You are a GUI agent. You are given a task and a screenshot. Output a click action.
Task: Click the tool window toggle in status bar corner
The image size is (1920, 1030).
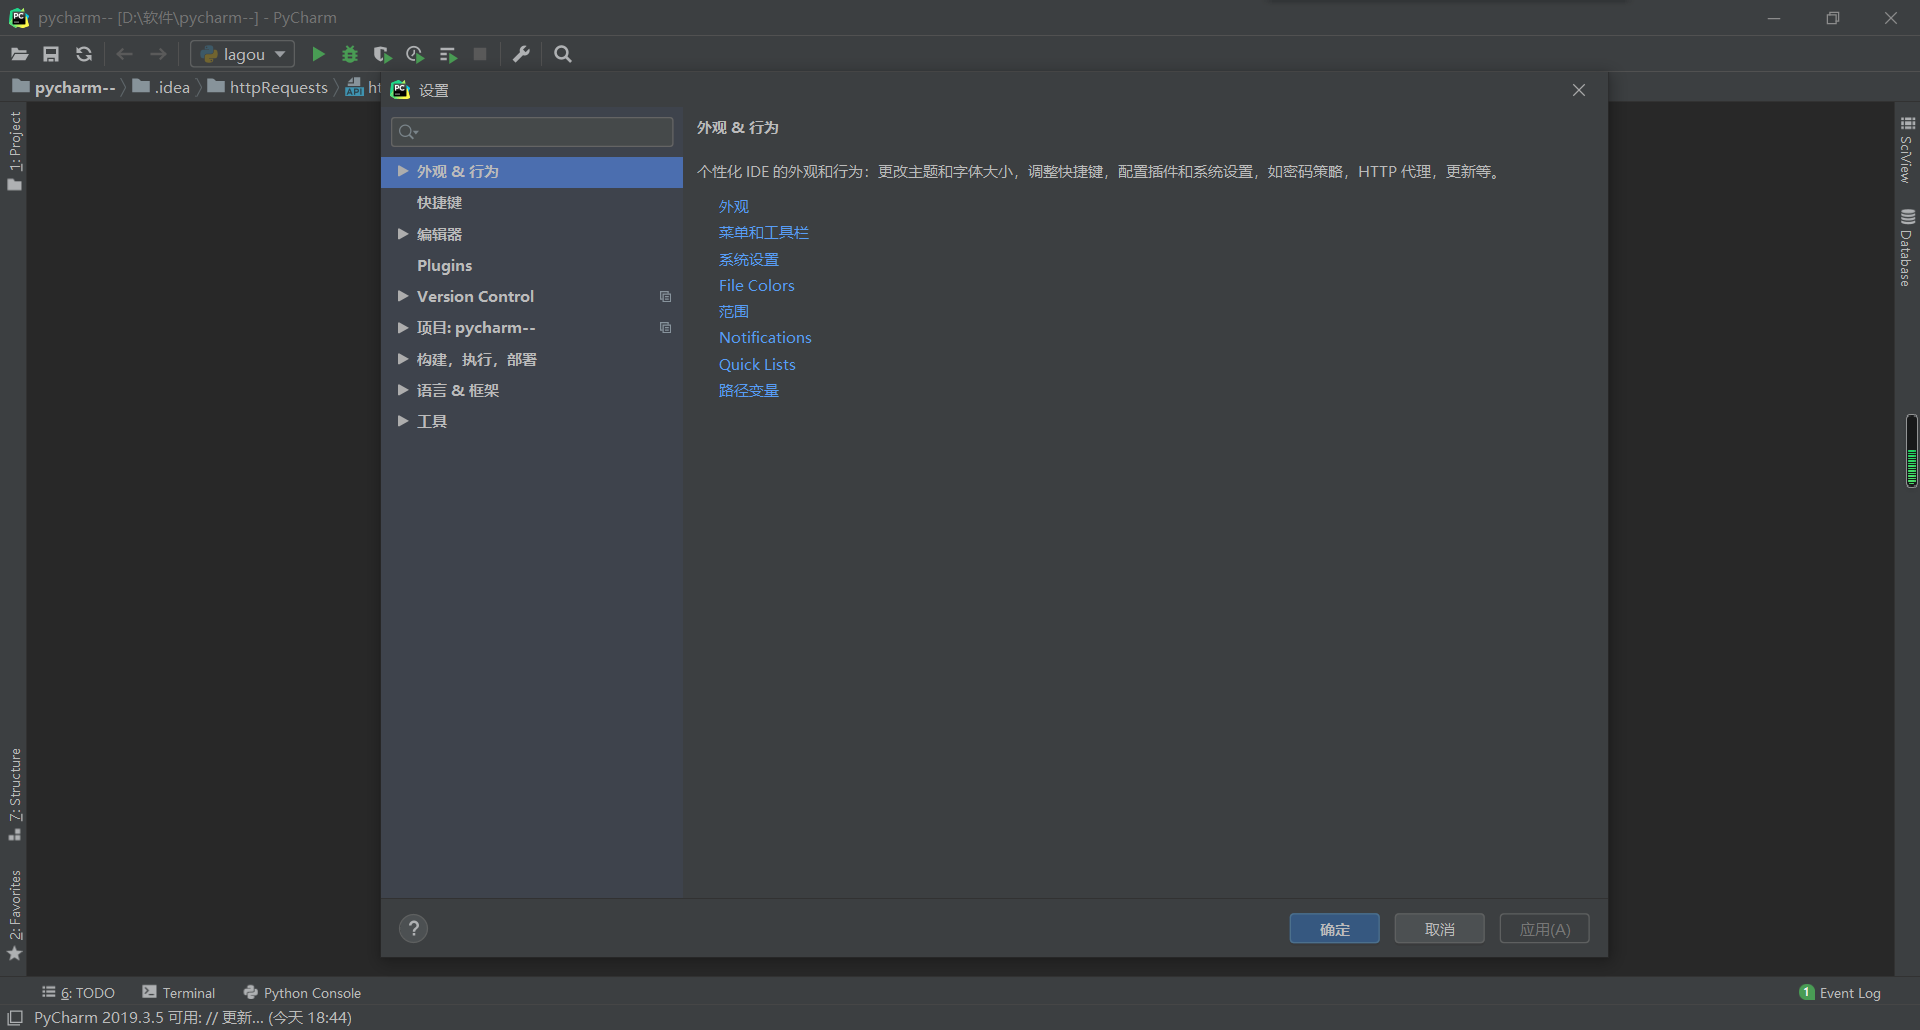tap(15, 1017)
